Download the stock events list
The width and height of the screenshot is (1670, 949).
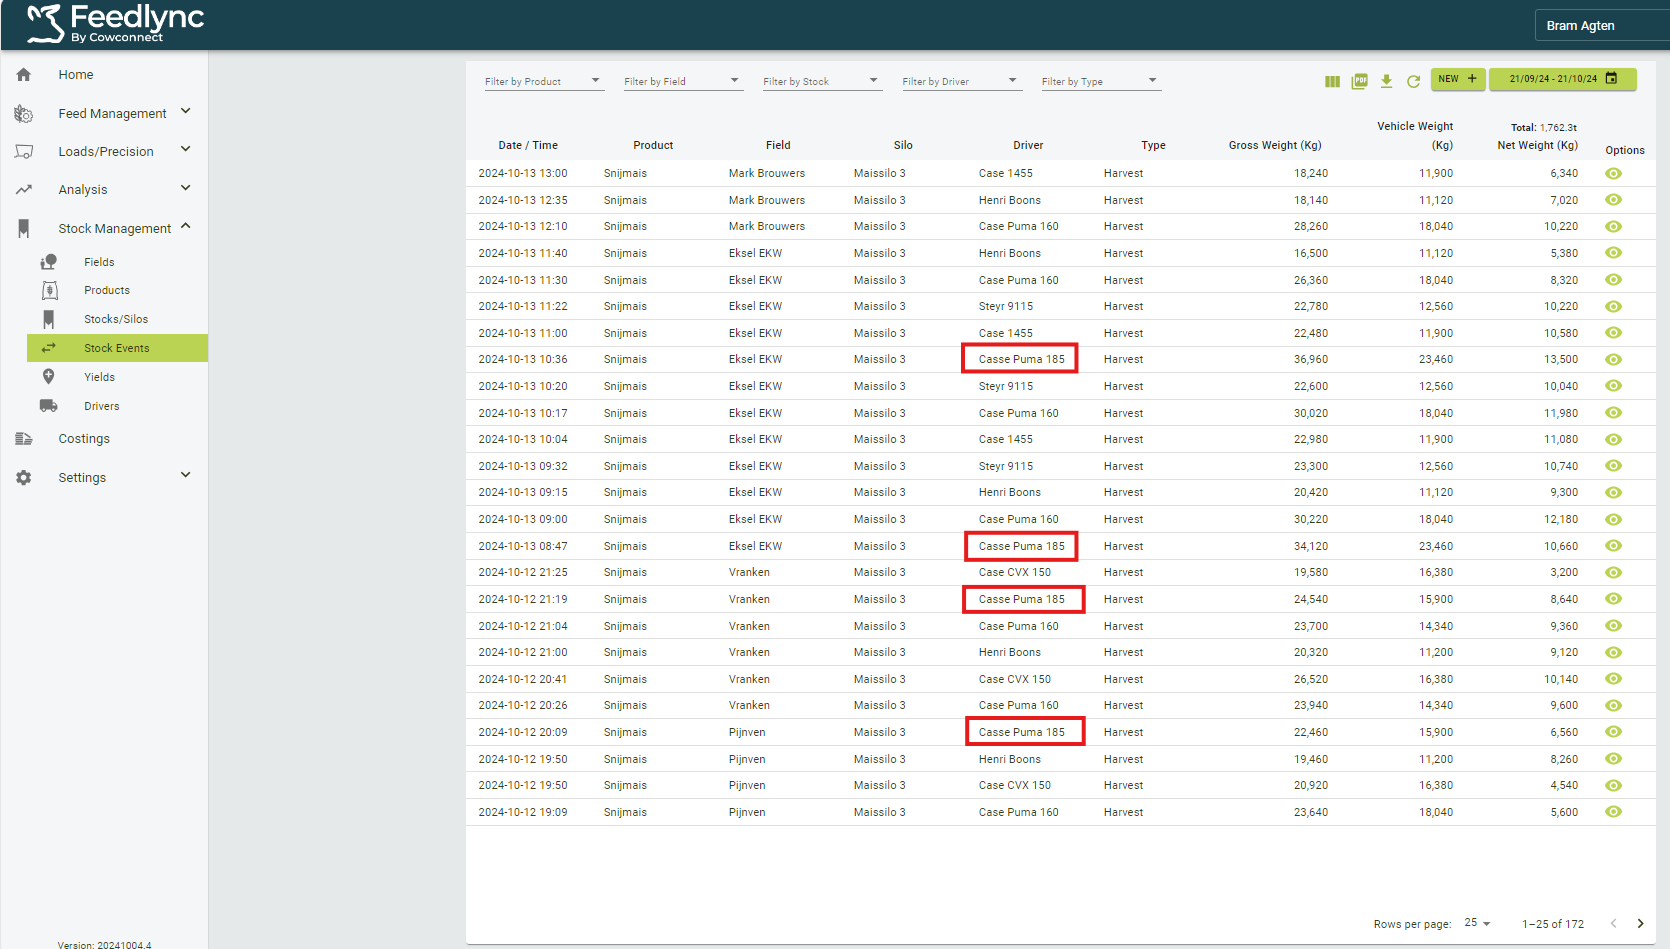tap(1386, 81)
